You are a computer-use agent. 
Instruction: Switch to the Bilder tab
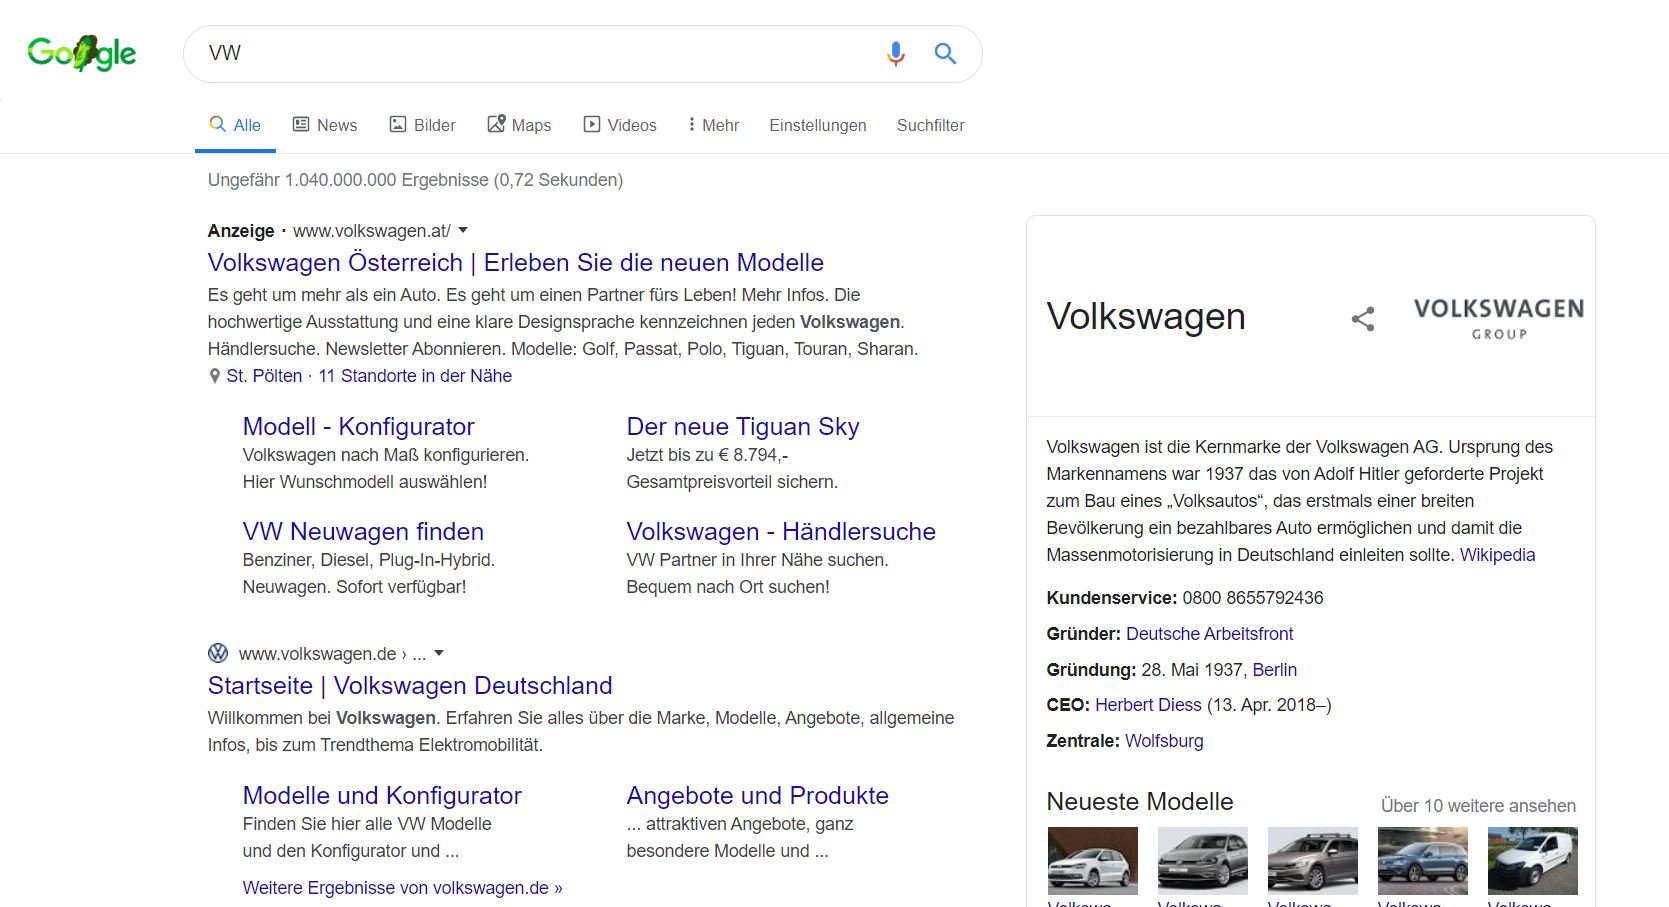422,125
